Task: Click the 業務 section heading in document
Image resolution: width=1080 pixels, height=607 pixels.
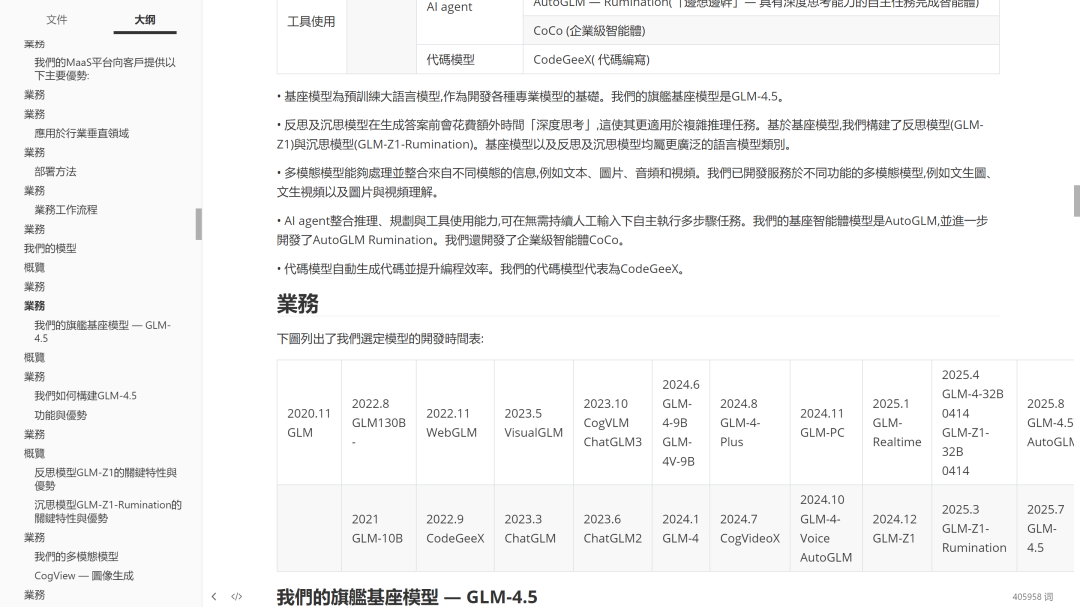Action: pos(298,304)
